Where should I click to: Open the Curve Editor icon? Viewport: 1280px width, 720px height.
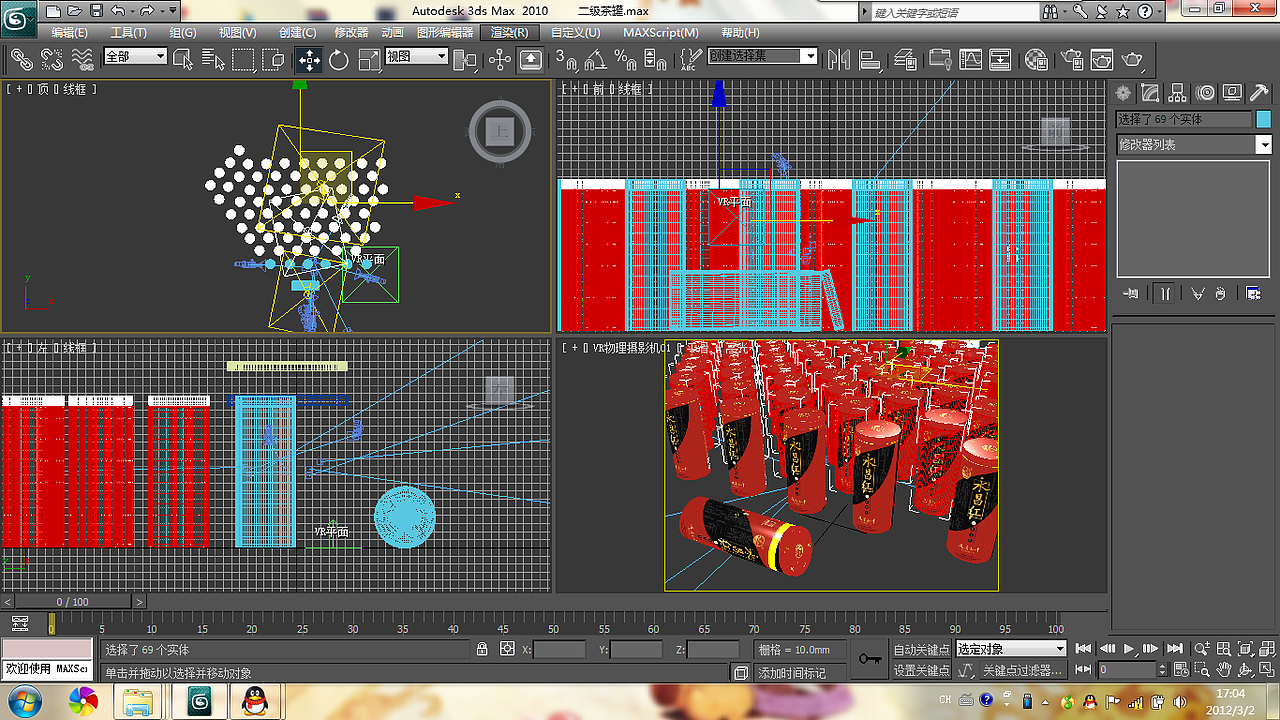970,59
